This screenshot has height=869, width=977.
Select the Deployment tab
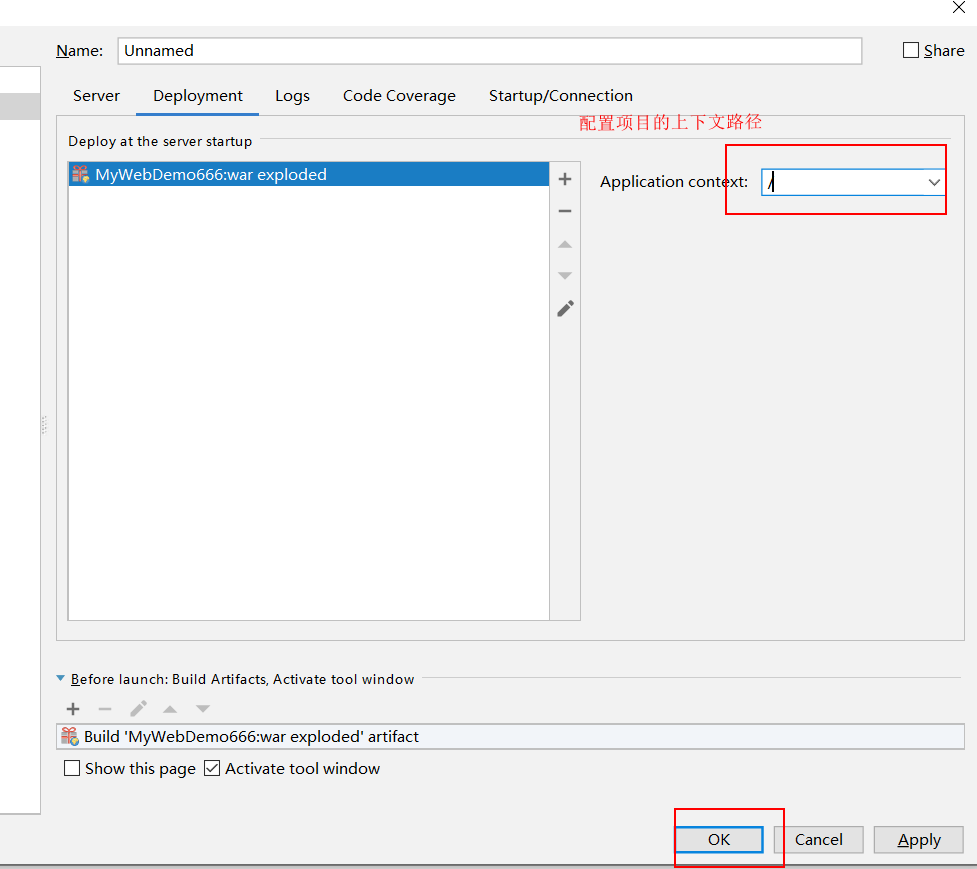point(198,96)
